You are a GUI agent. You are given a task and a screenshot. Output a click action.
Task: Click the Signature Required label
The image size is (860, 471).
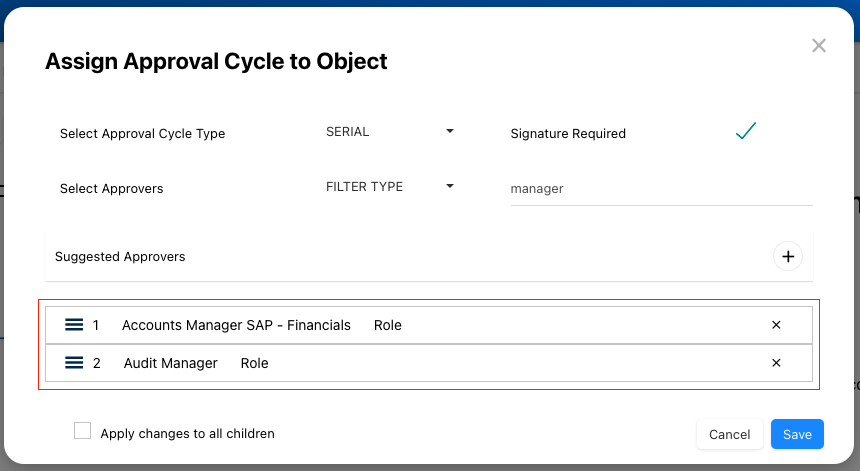click(568, 133)
